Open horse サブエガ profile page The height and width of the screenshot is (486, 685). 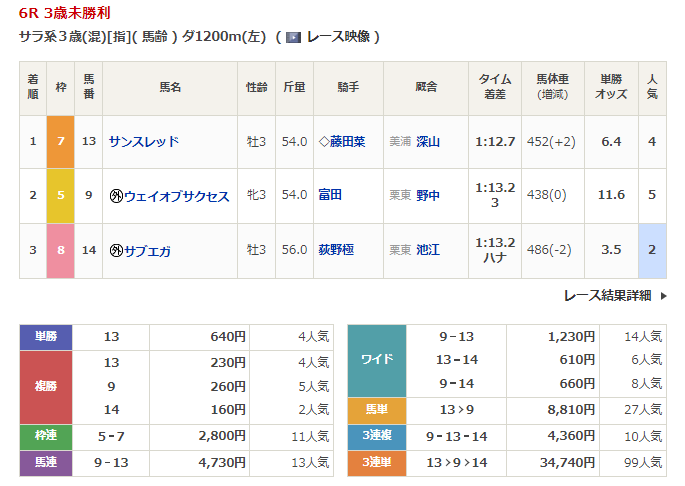coord(149,251)
